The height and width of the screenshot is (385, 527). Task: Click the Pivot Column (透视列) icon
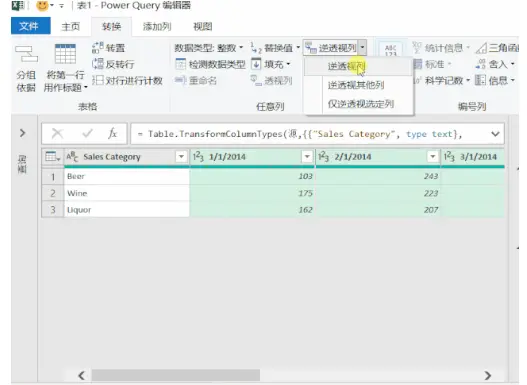click(256, 80)
